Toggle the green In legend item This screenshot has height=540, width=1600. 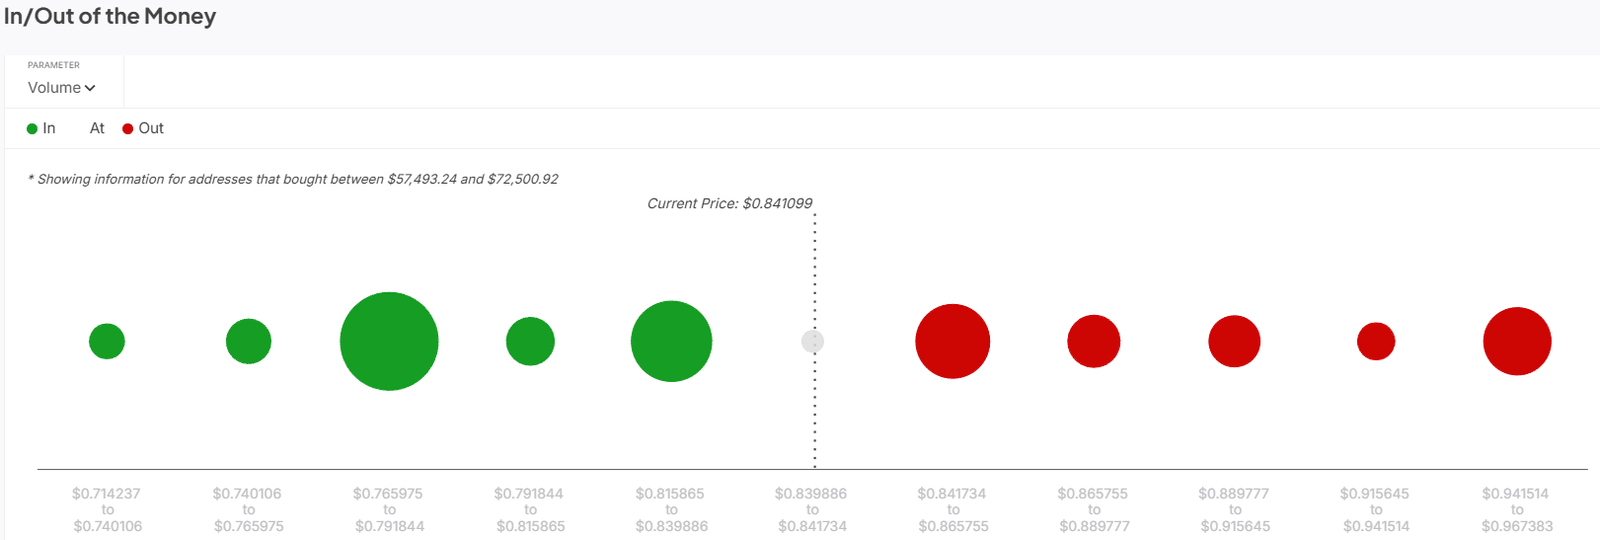click(x=41, y=128)
